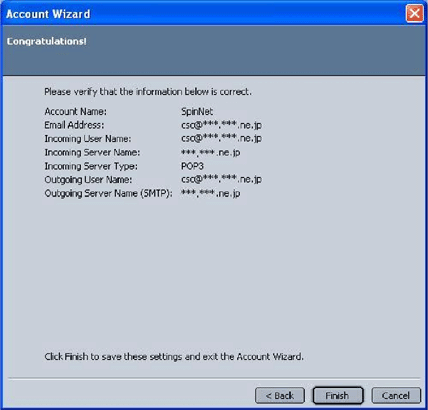Click the Incoming Server Type label

[x=91, y=166]
